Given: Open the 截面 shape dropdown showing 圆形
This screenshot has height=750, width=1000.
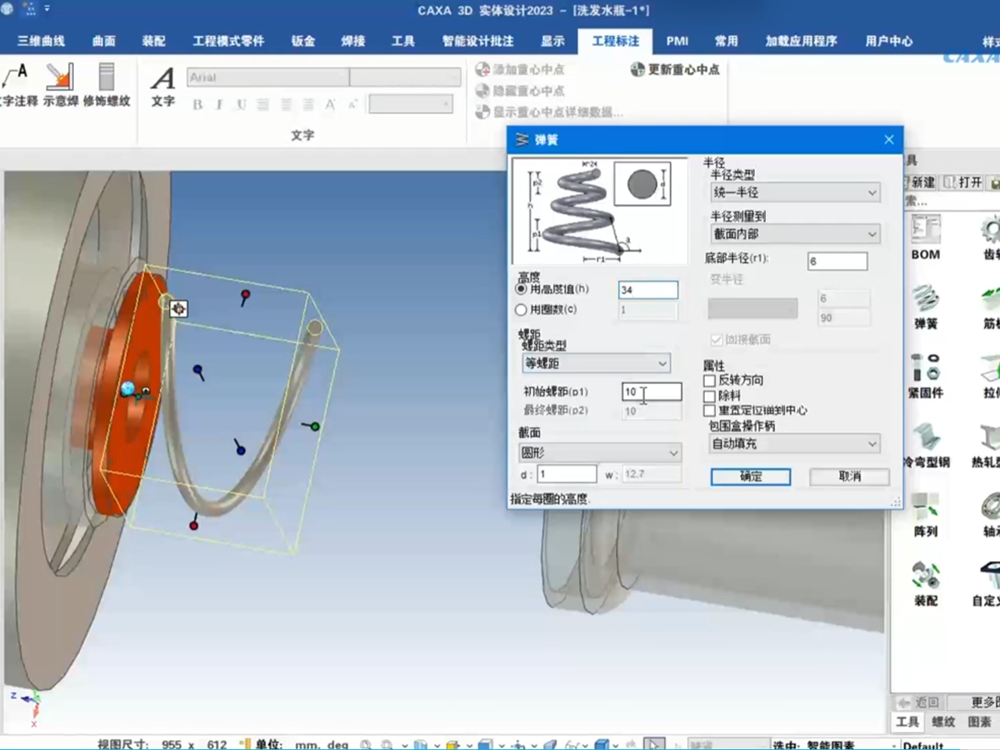Looking at the screenshot, I should point(600,453).
